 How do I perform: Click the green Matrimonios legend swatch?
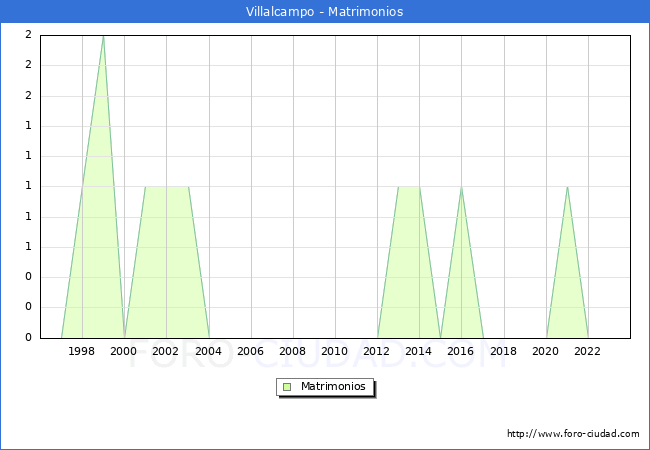287,387
